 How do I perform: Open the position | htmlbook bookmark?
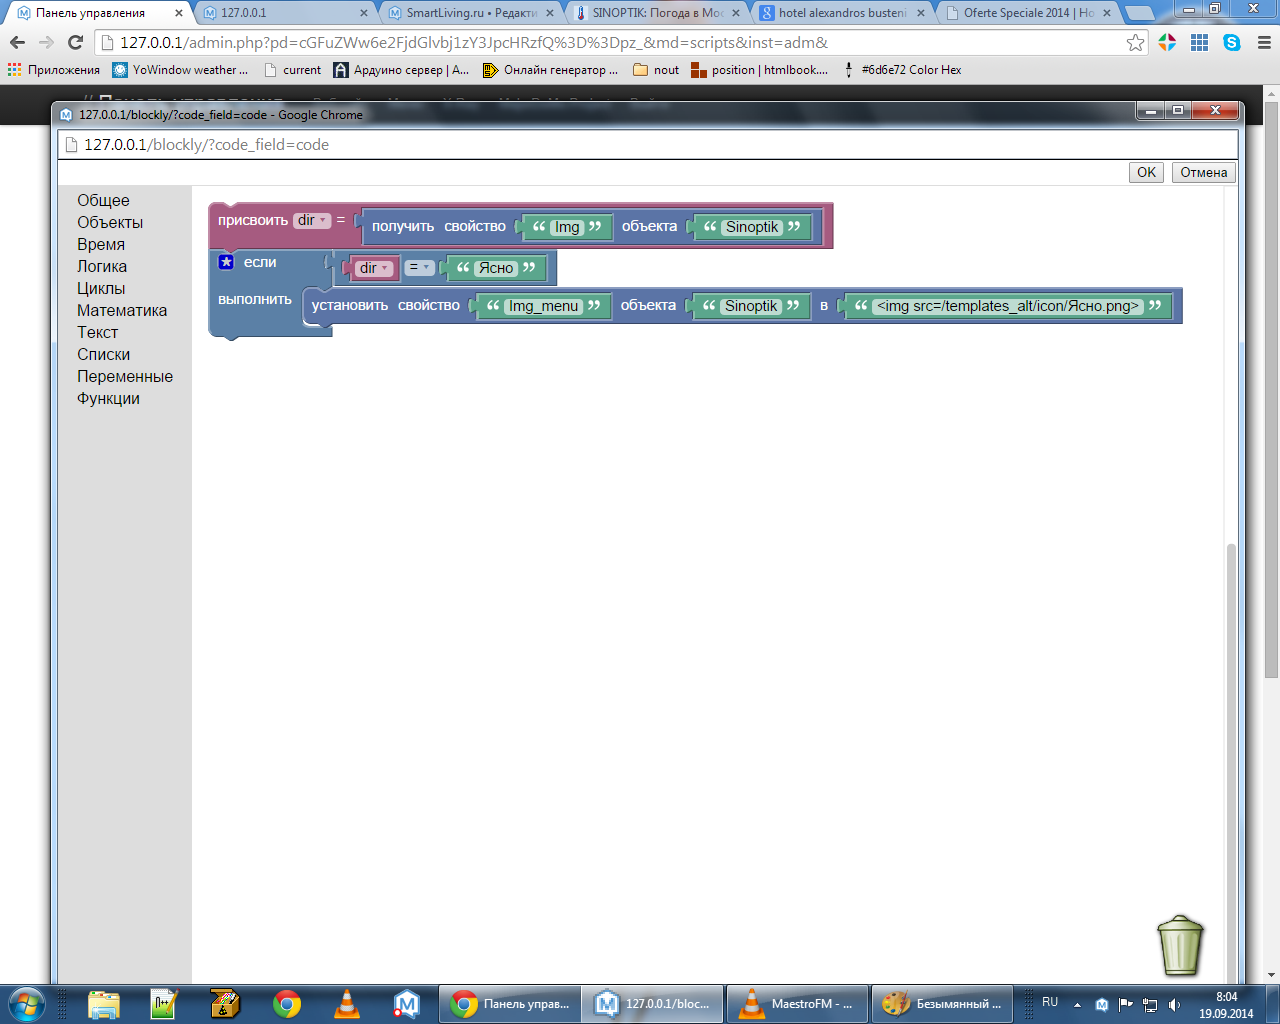tap(760, 70)
